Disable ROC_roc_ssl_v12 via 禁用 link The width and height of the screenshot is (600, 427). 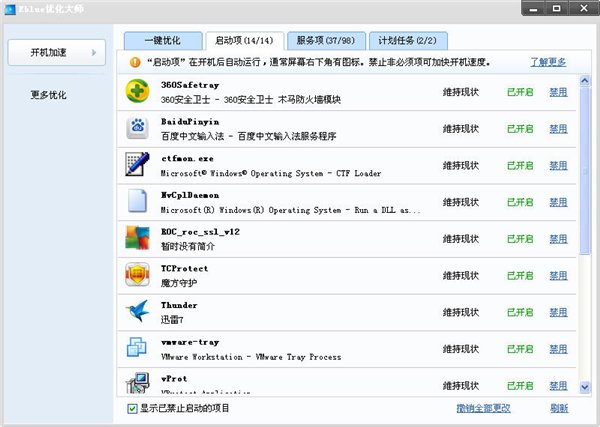[x=558, y=239]
